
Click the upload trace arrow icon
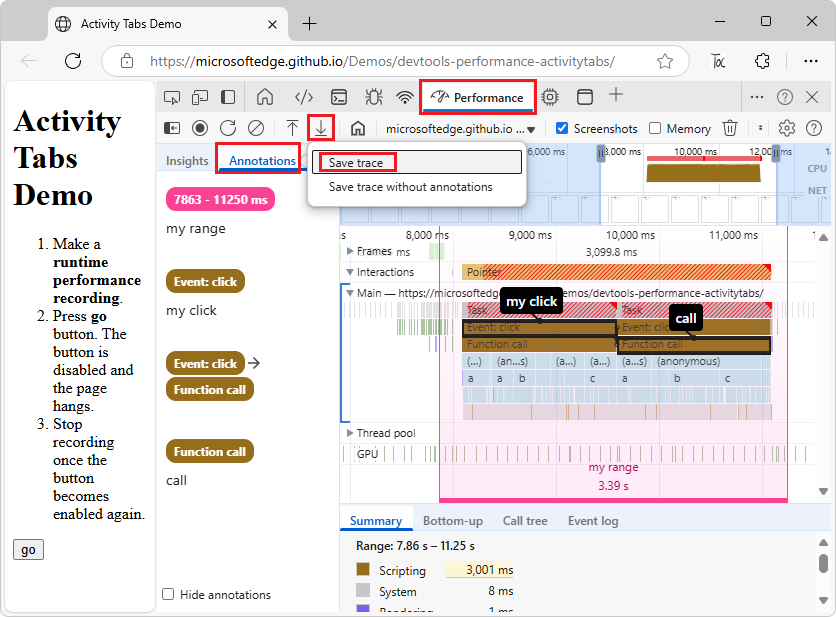292,128
